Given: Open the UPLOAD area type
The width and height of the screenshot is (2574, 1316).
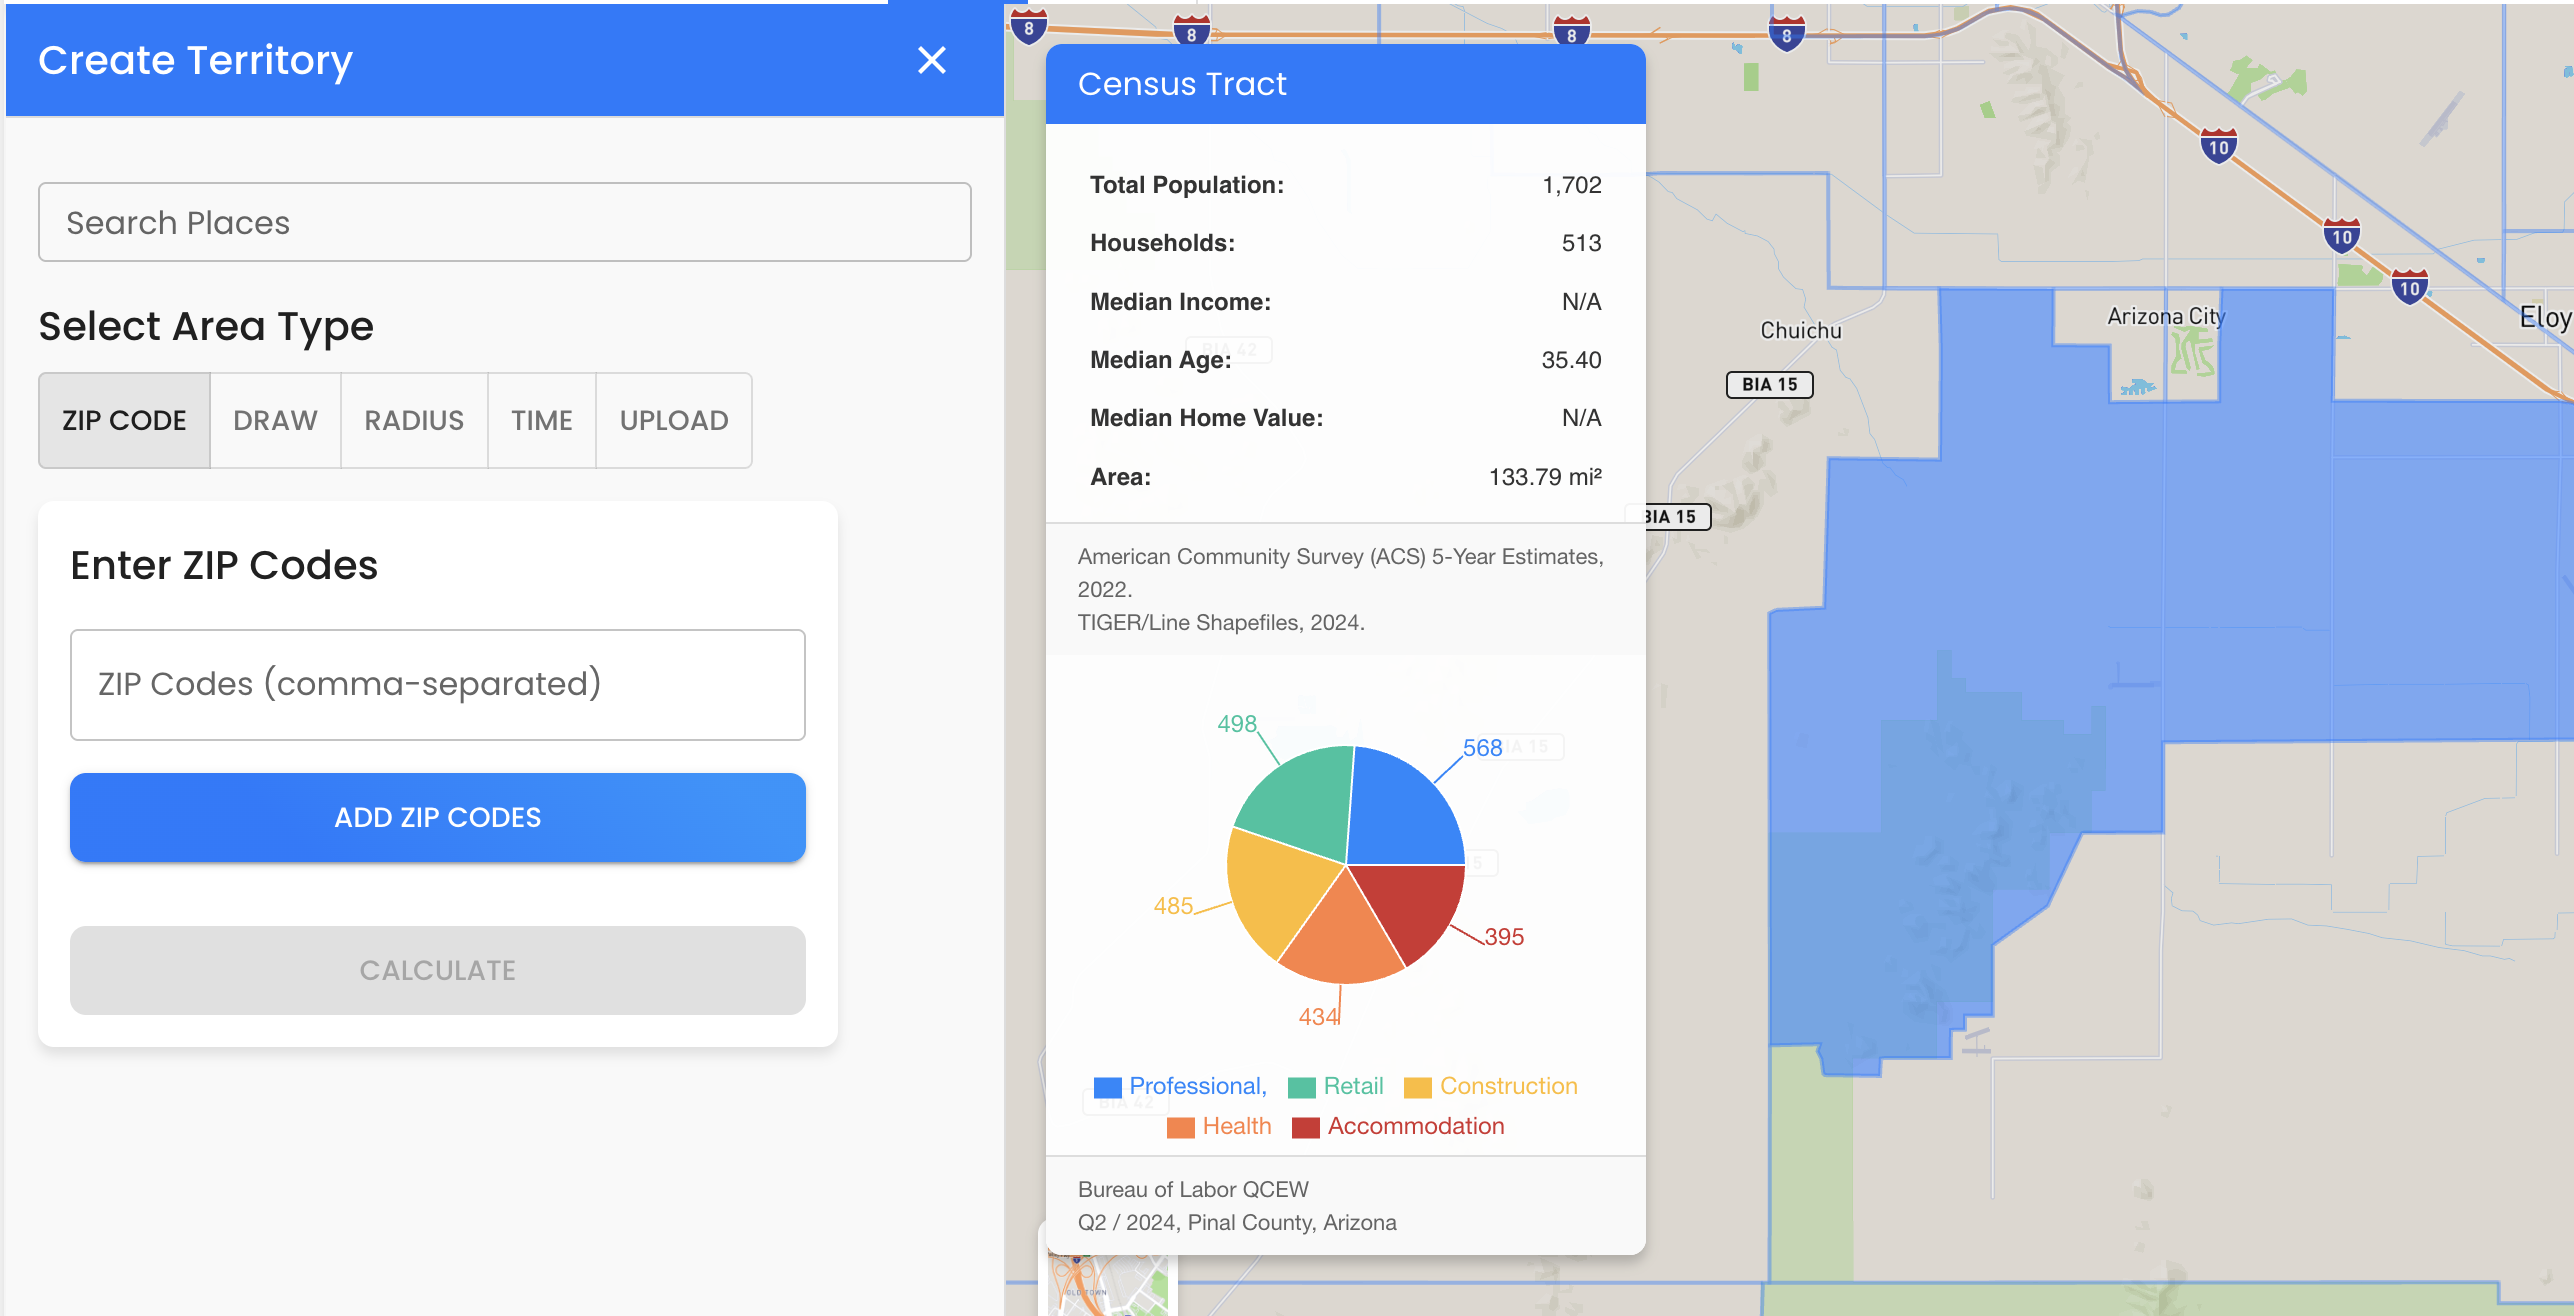Looking at the screenshot, I should click(x=673, y=420).
